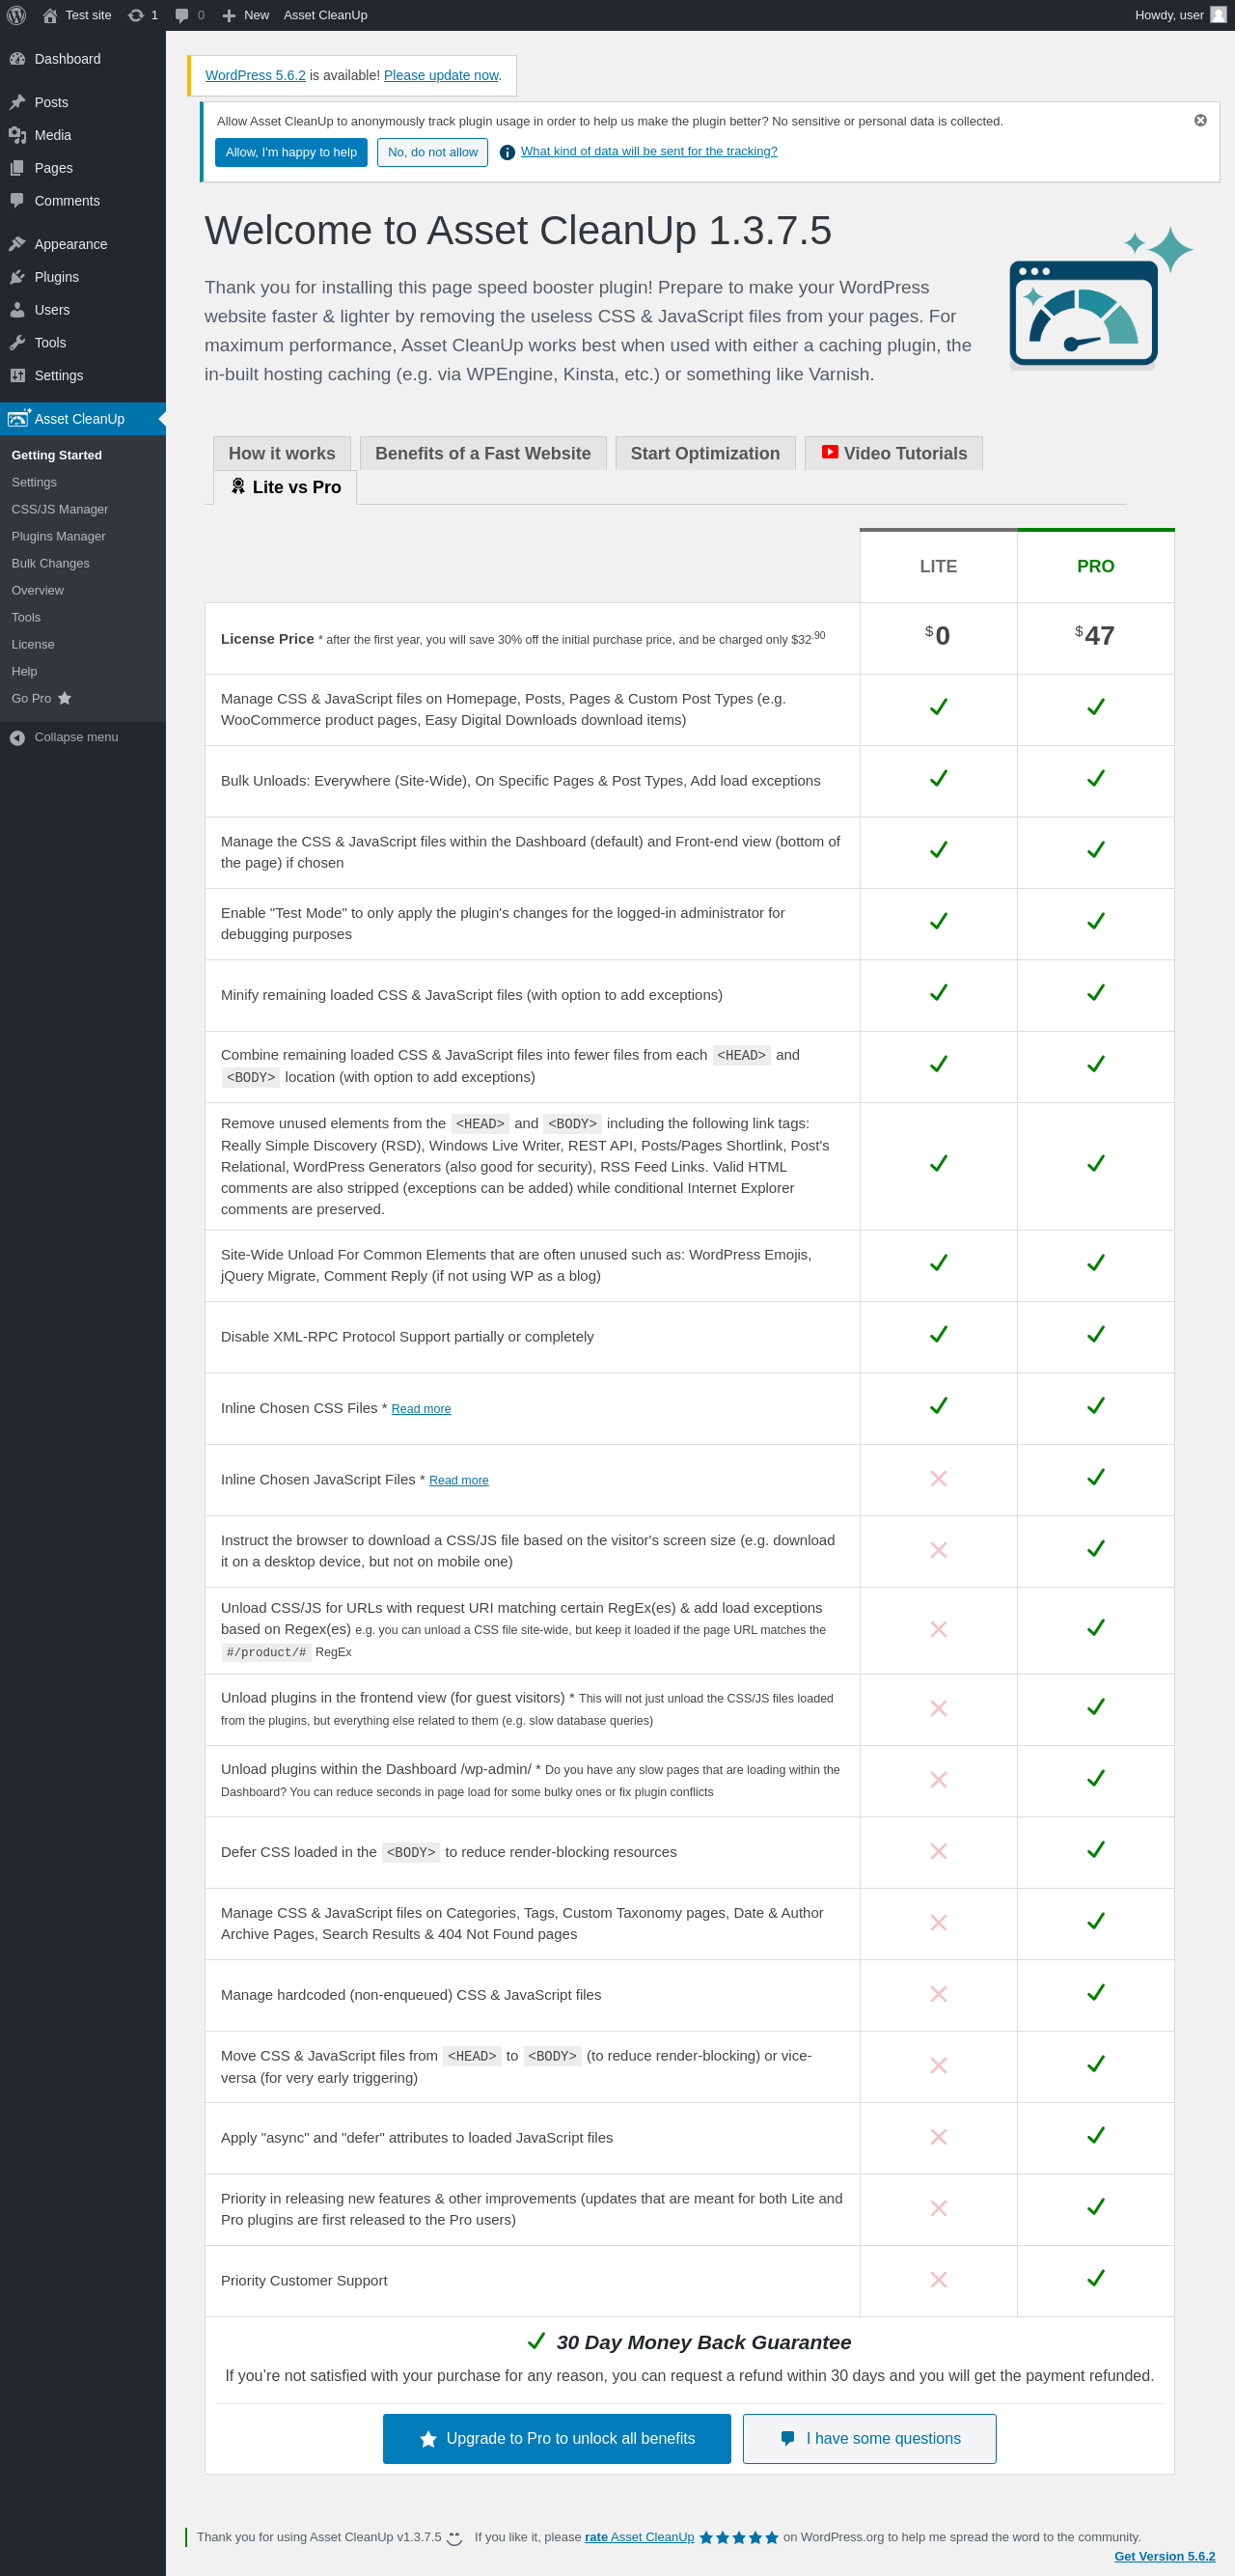1235x2576 pixels.
Task: Select the Video Tutorials tab
Action: 894,453
